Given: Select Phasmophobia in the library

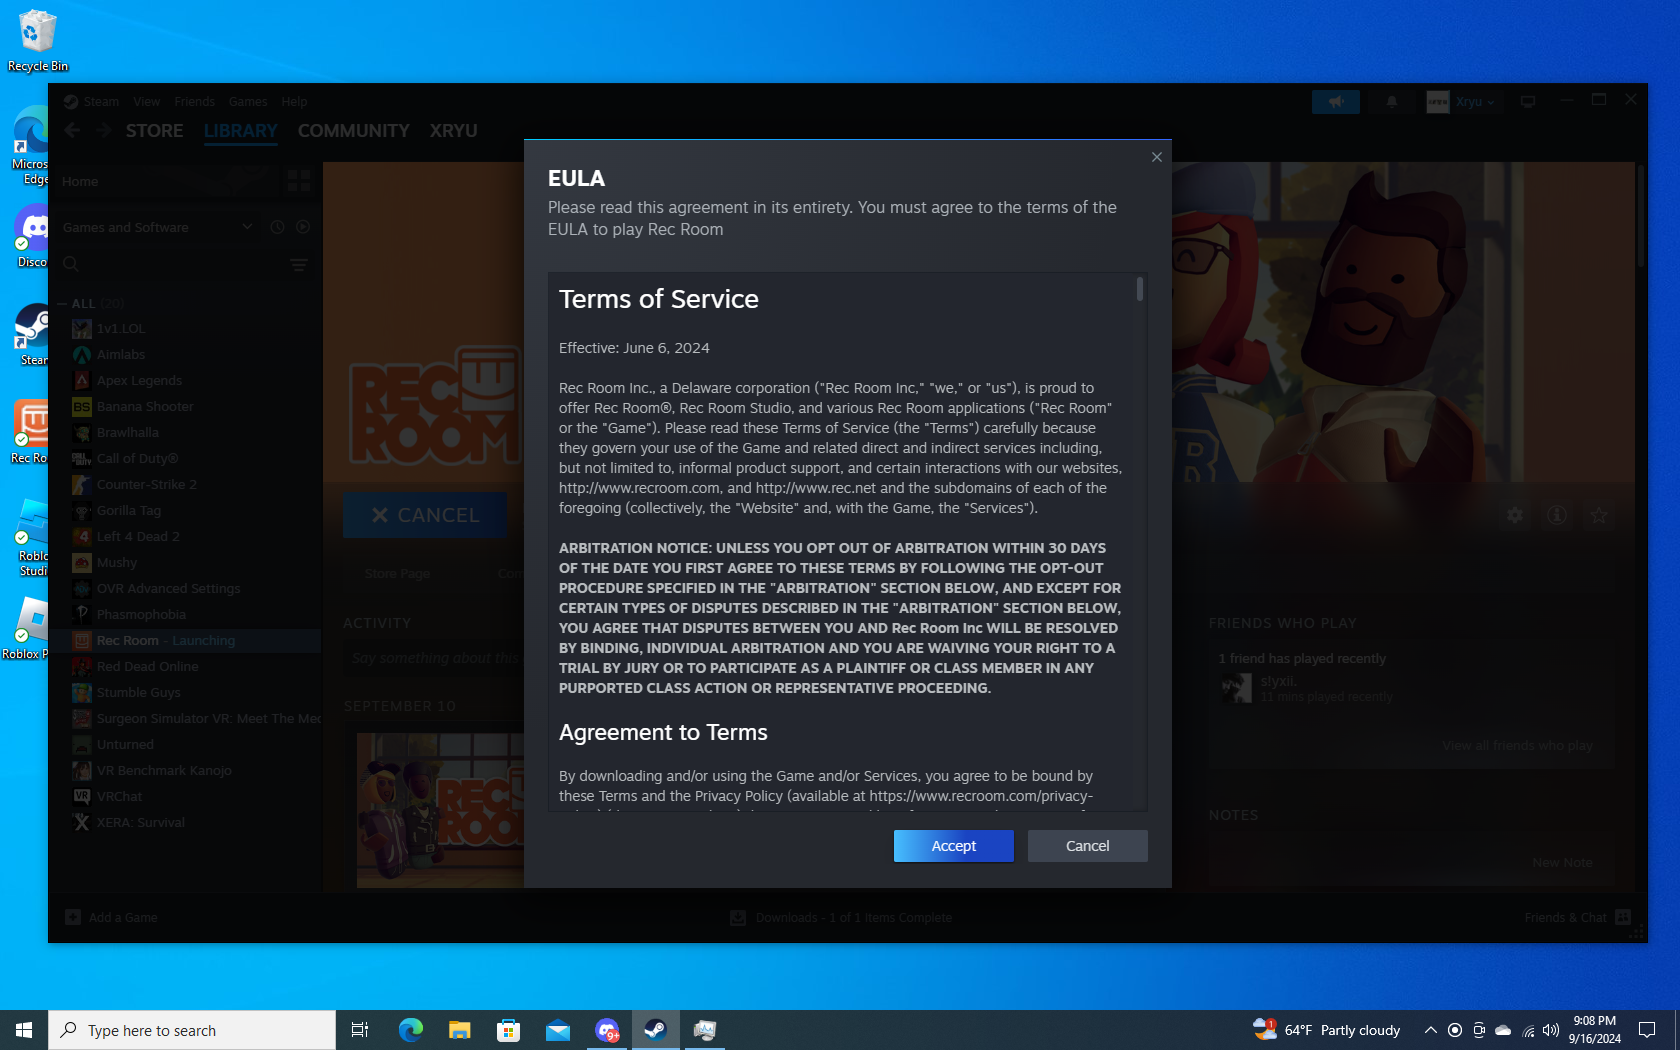Looking at the screenshot, I should pyautogui.click(x=141, y=615).
